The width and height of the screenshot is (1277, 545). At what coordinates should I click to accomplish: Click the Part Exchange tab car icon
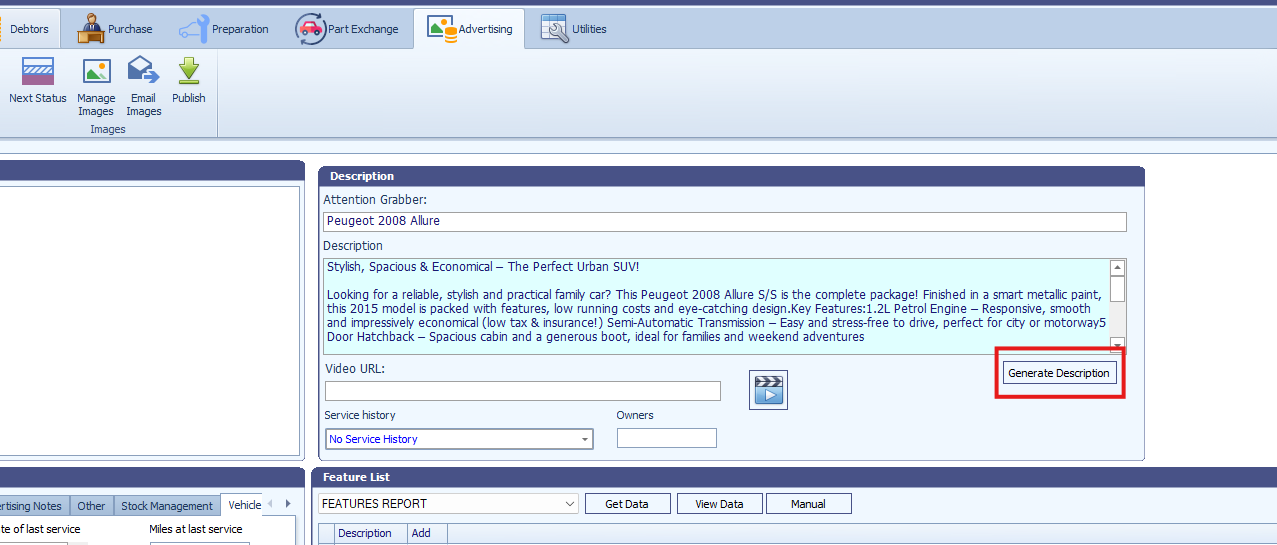(311, 29)
